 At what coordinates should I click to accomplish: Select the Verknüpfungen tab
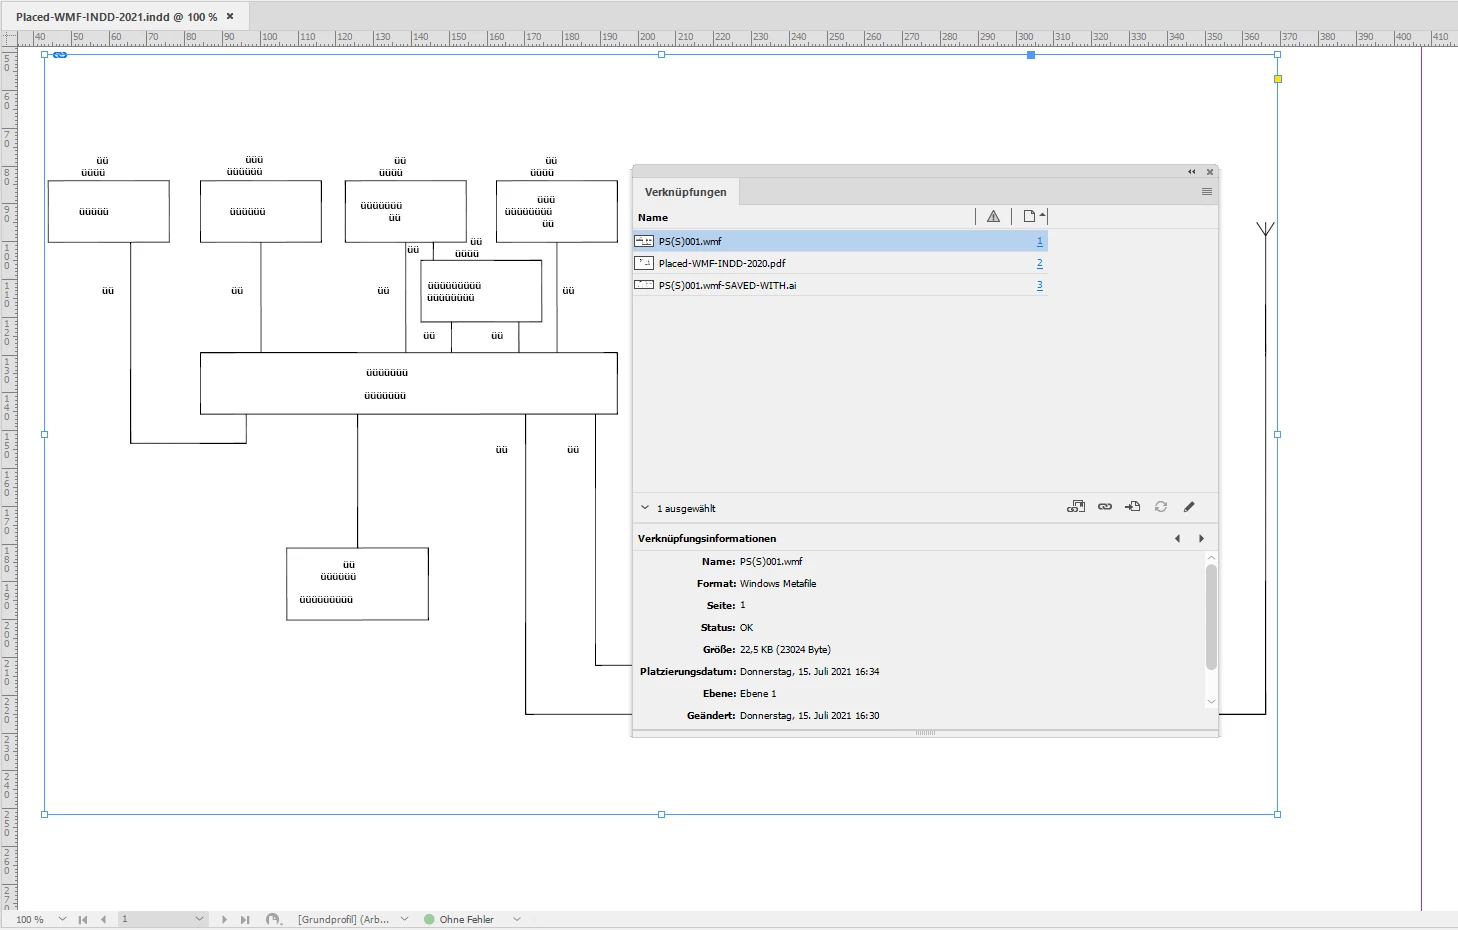(686, 192)
